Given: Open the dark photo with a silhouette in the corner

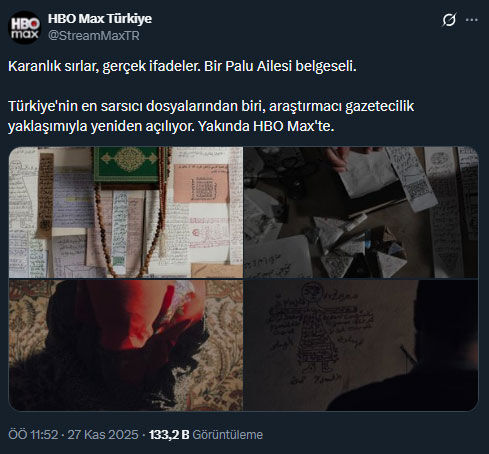Looking at the screenshot, I should [x=361, y=345].
